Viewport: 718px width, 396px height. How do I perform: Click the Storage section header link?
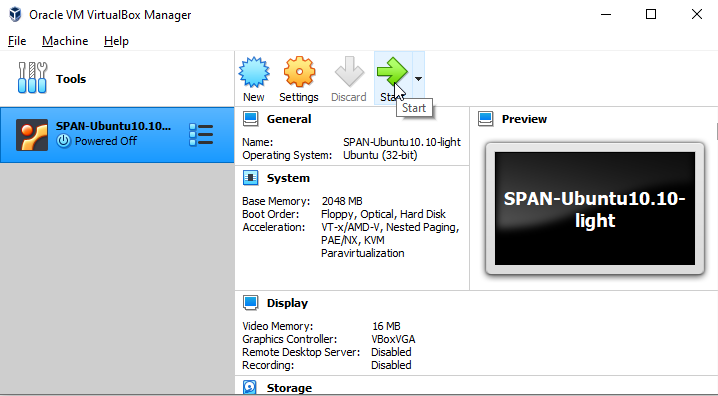289,388
